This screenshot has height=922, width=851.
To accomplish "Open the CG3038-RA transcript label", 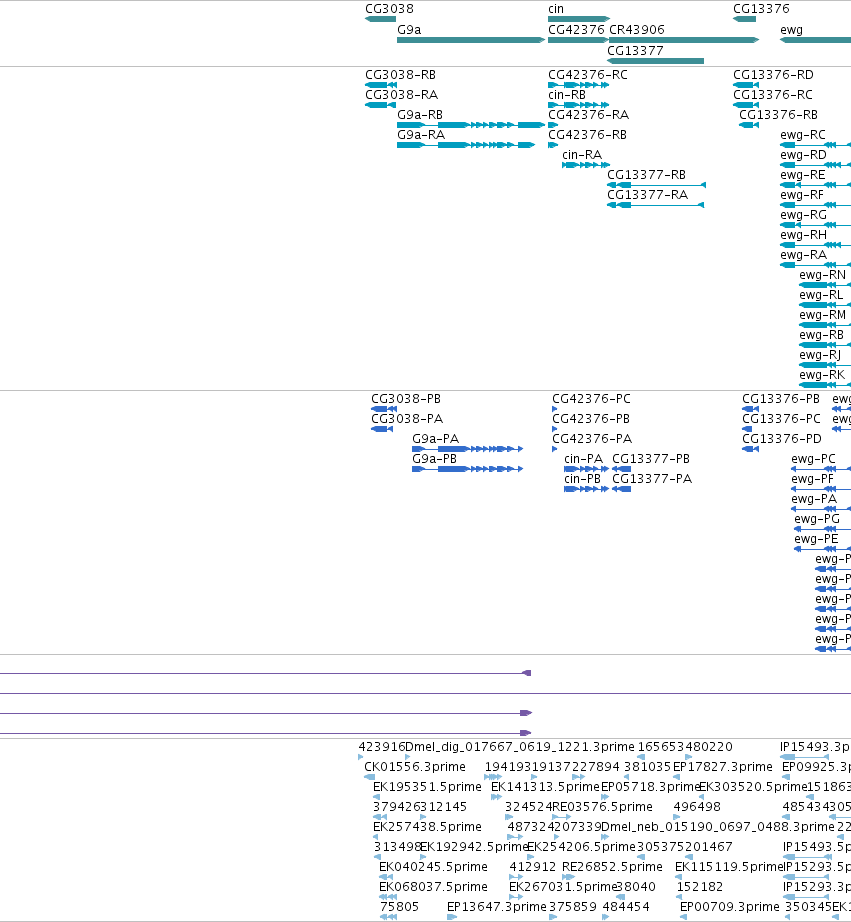I will coord(402,95).
